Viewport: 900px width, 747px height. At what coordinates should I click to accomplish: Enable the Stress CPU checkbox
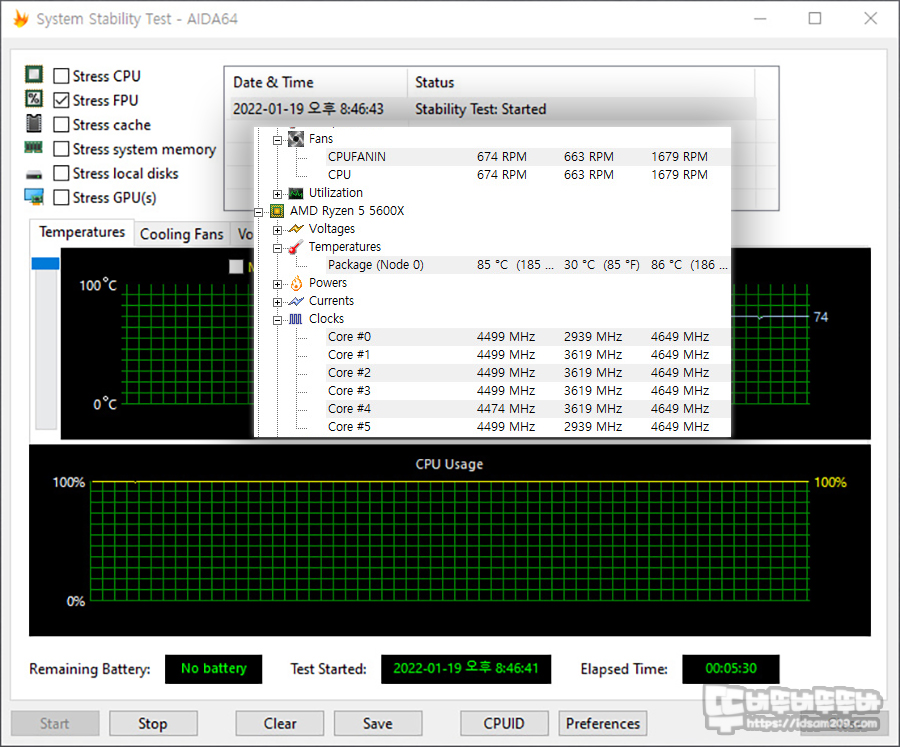61,76
